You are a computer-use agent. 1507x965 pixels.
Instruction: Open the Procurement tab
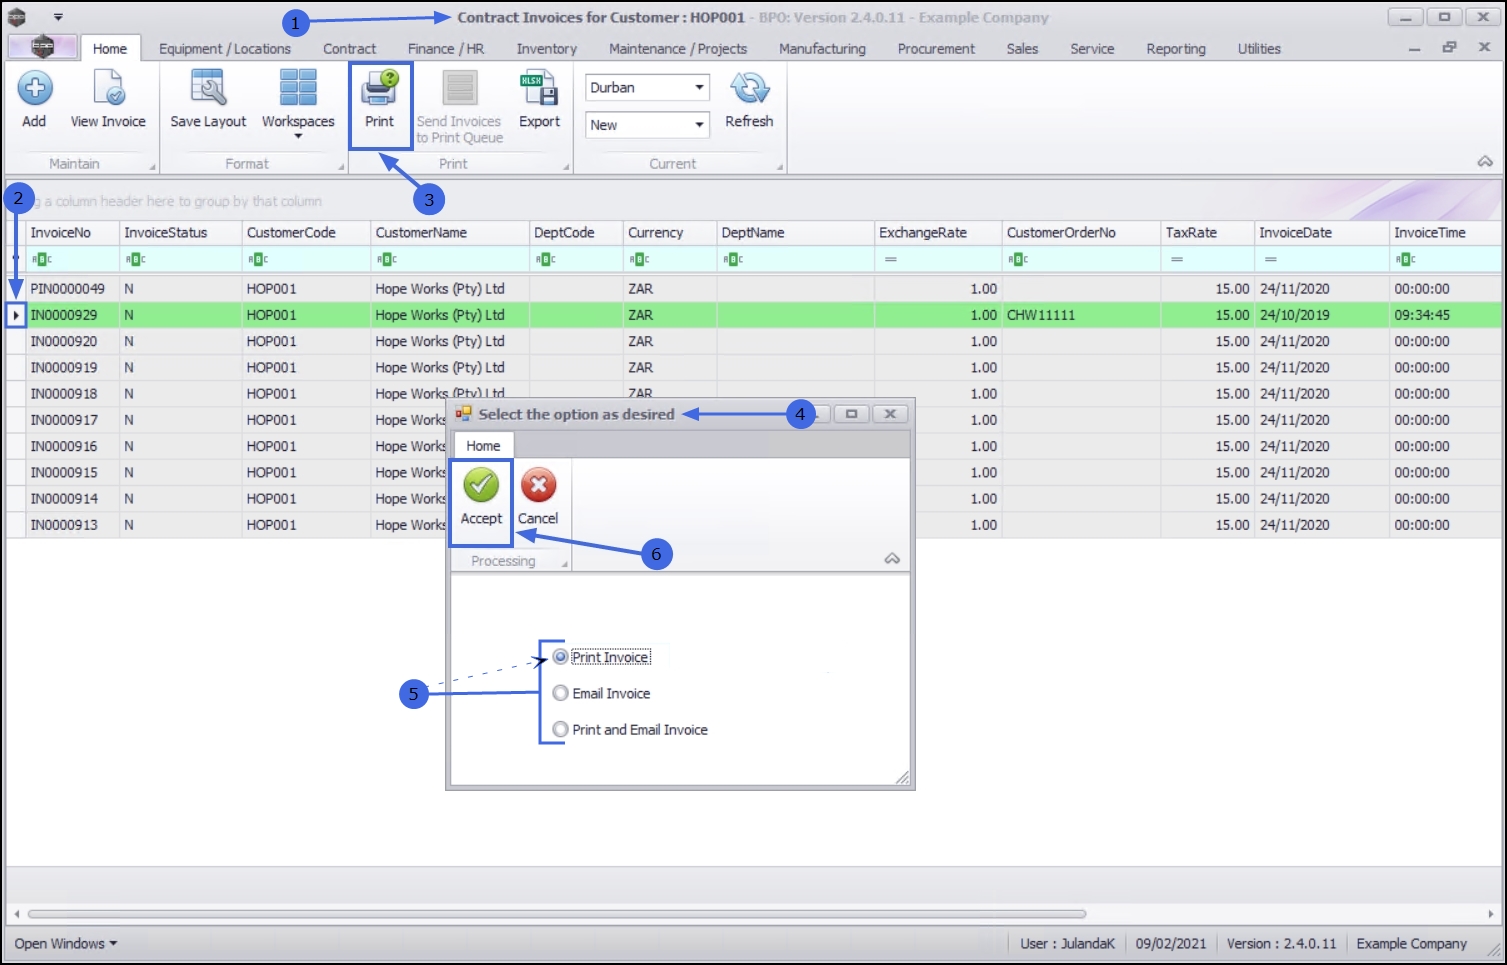click(936, 48)
